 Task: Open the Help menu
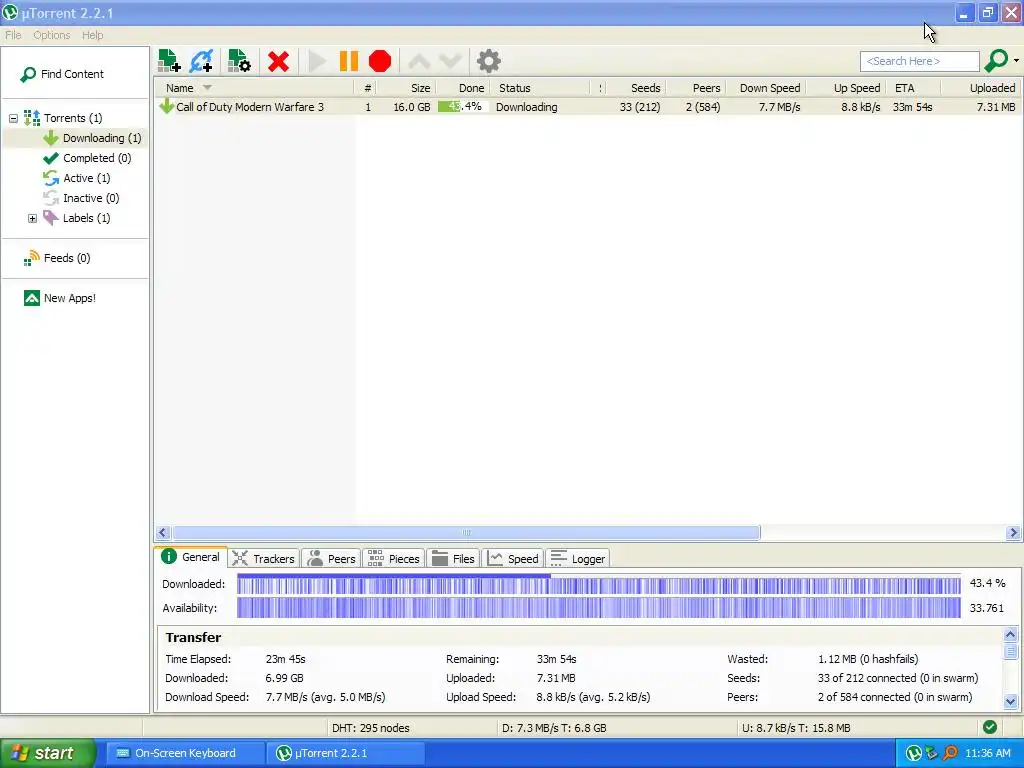[x=93, y=35]
